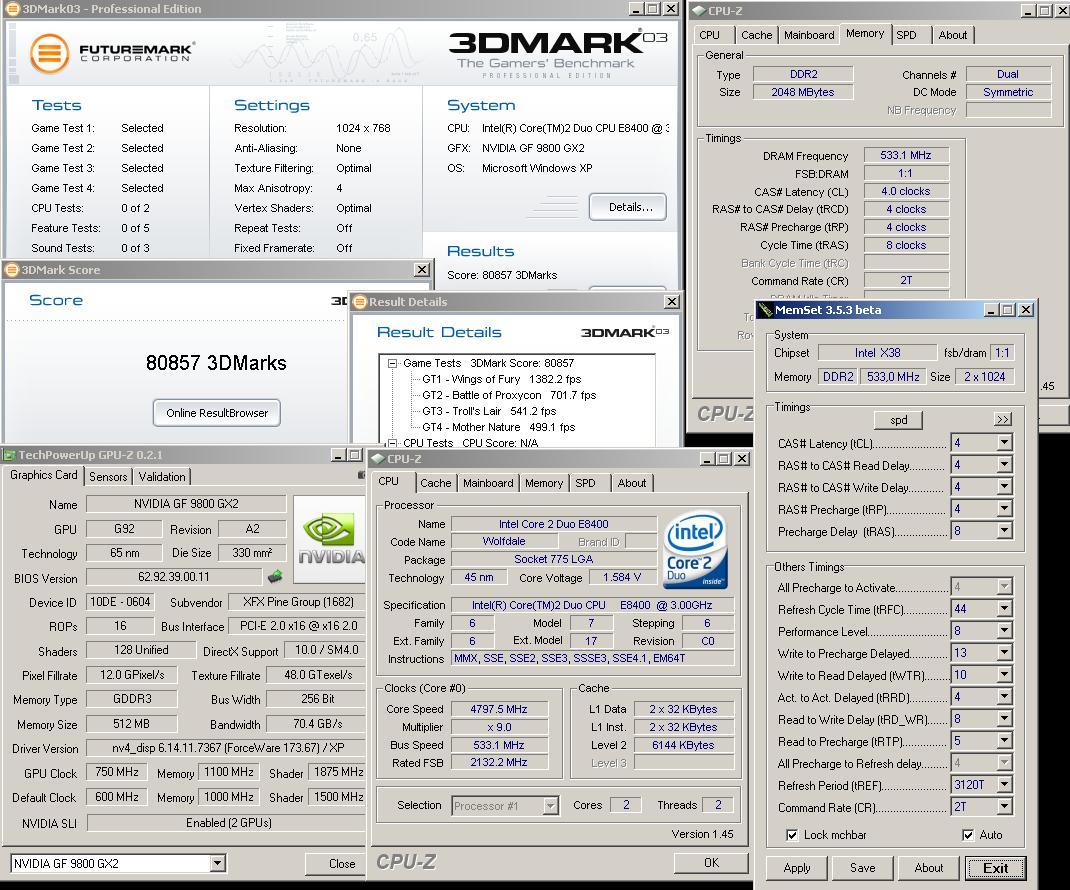This screenshot has width=1070, height=890.
Task: Click the Rated FSB 2132.2 MHz value
Action: point(499,762)
